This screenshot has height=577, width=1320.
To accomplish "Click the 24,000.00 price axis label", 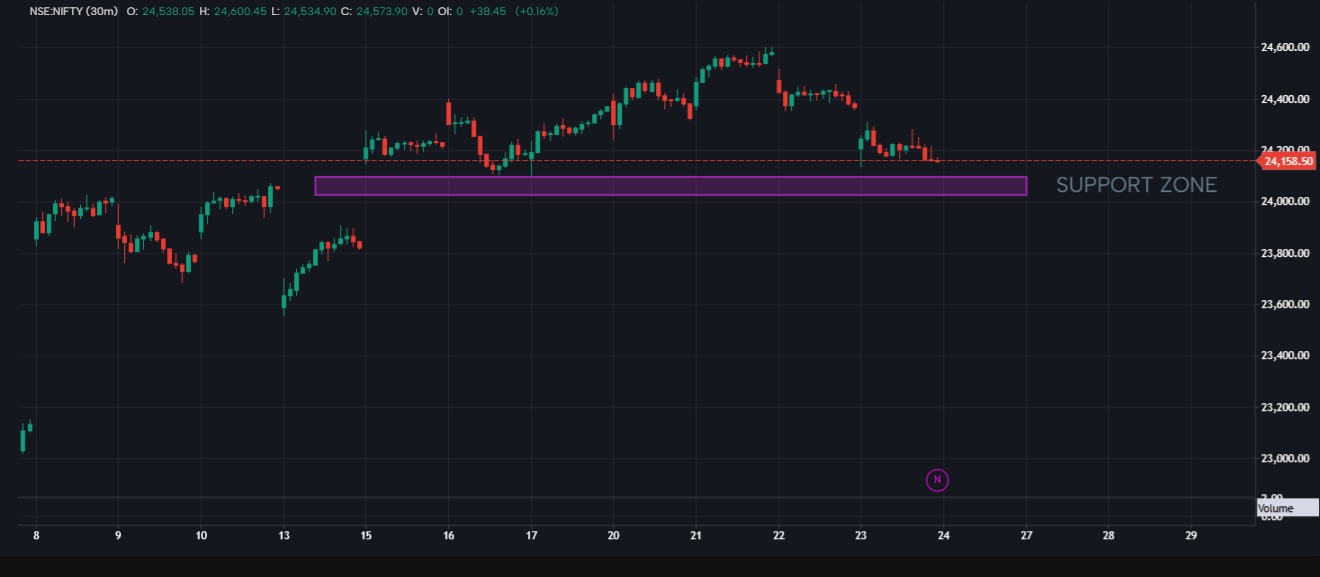I will pyautogui.click(x=1287, y=202).
